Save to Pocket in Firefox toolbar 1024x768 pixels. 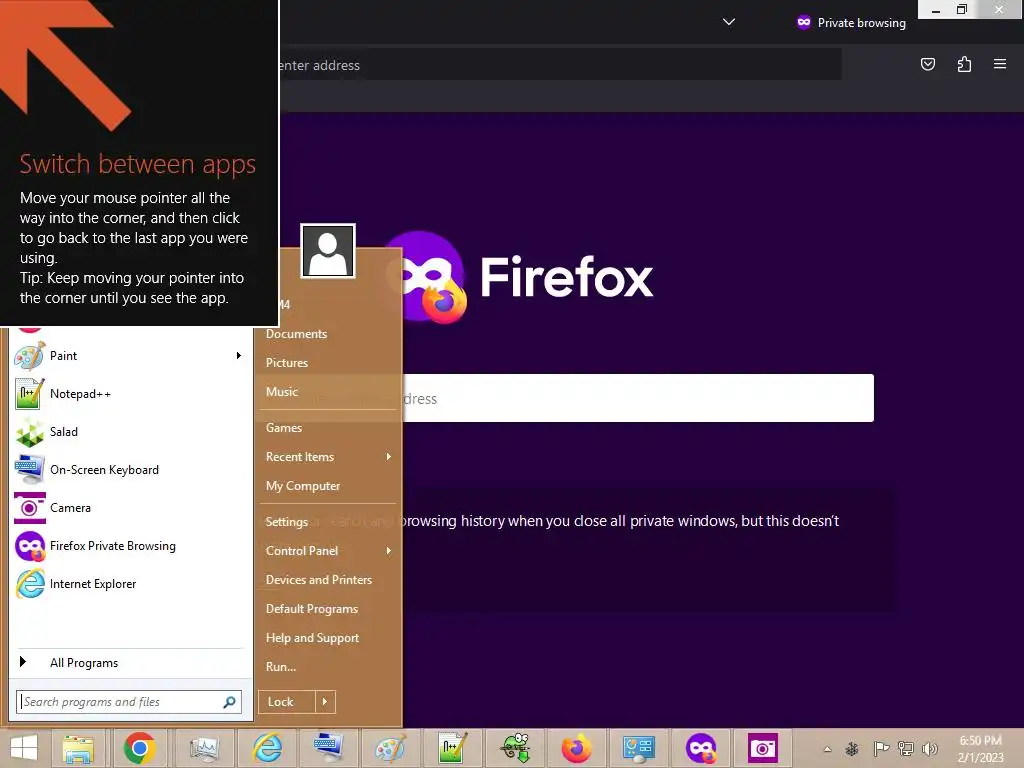click(x=927, y=64)
